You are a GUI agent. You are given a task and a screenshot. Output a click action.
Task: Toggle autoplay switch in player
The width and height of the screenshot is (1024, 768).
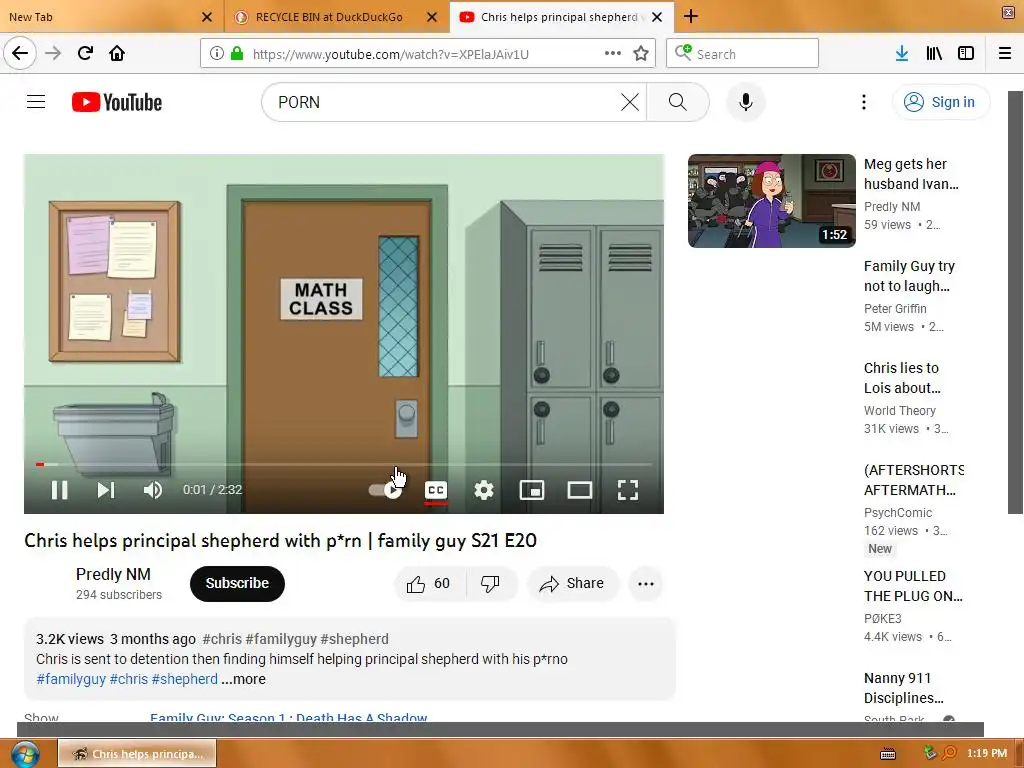[x=385, y=490]
